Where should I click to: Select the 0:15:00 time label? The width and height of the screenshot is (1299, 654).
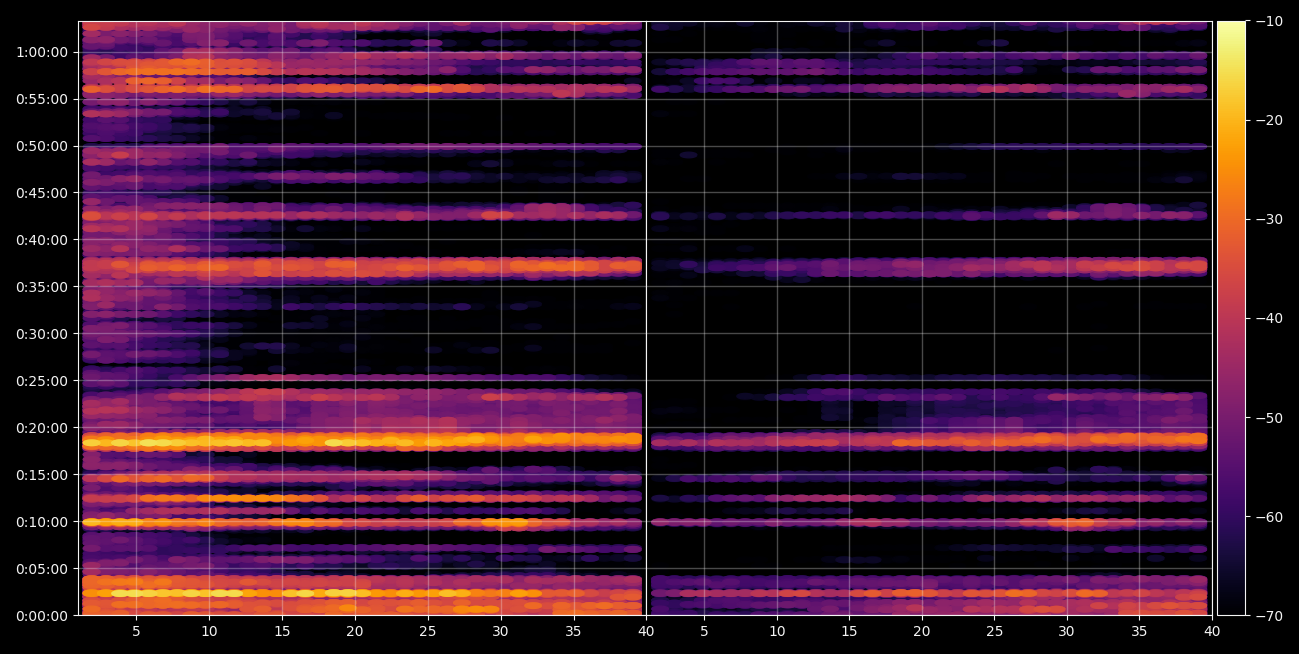click(41, 474)
